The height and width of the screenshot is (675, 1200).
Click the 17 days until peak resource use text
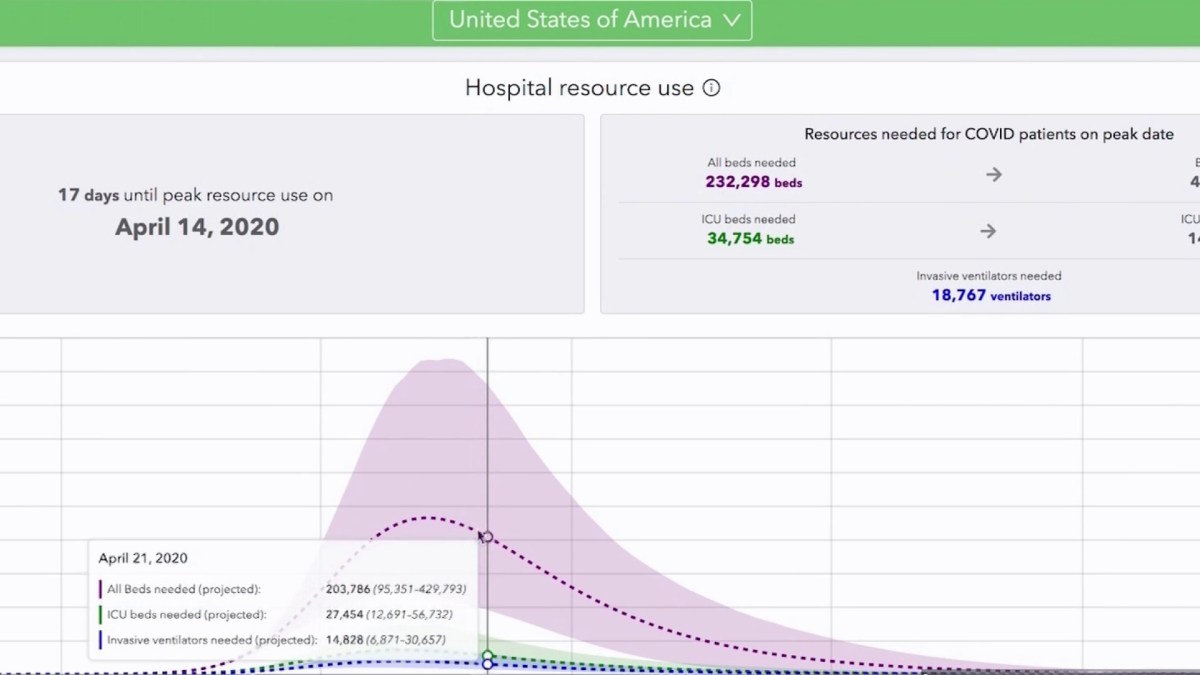[195, 195]
